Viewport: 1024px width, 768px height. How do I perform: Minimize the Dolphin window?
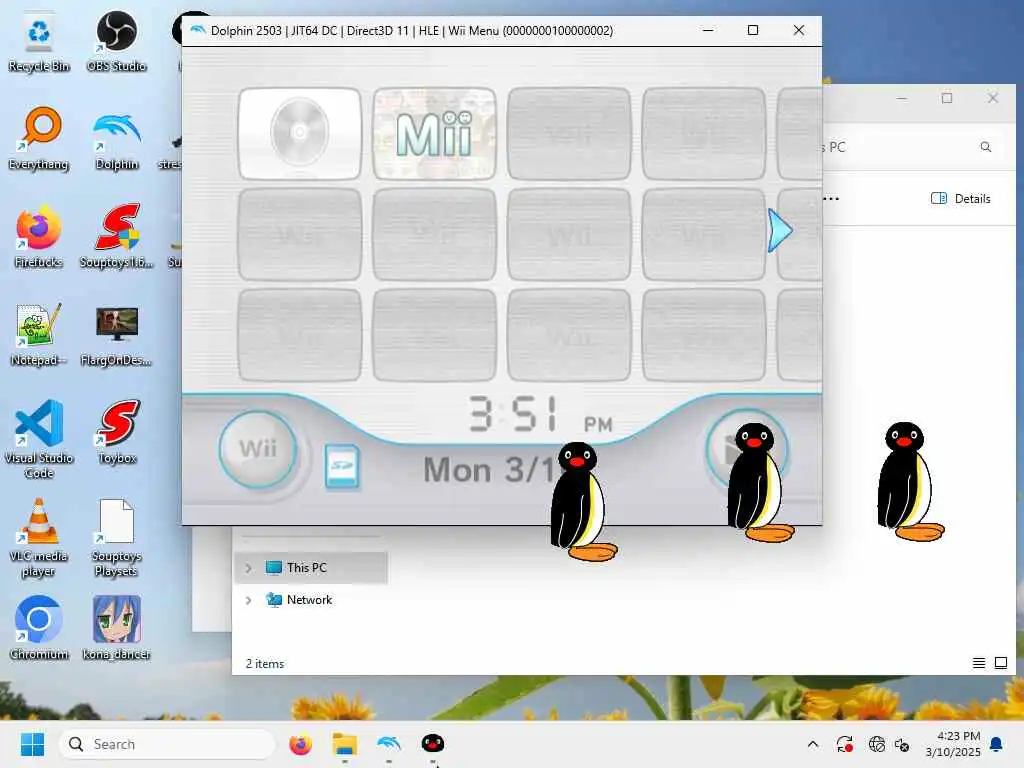(x=708, y=31)
